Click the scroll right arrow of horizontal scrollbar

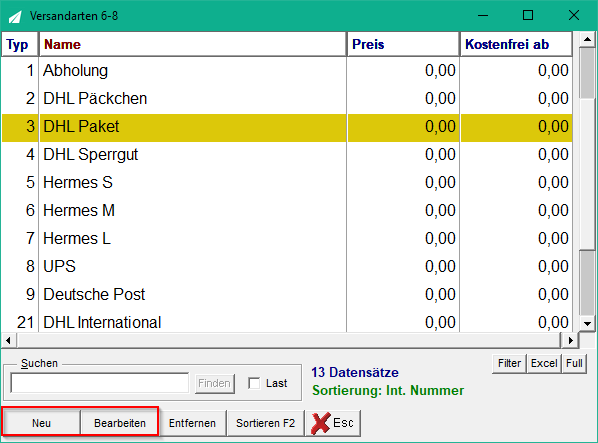[x=570, y=340]
